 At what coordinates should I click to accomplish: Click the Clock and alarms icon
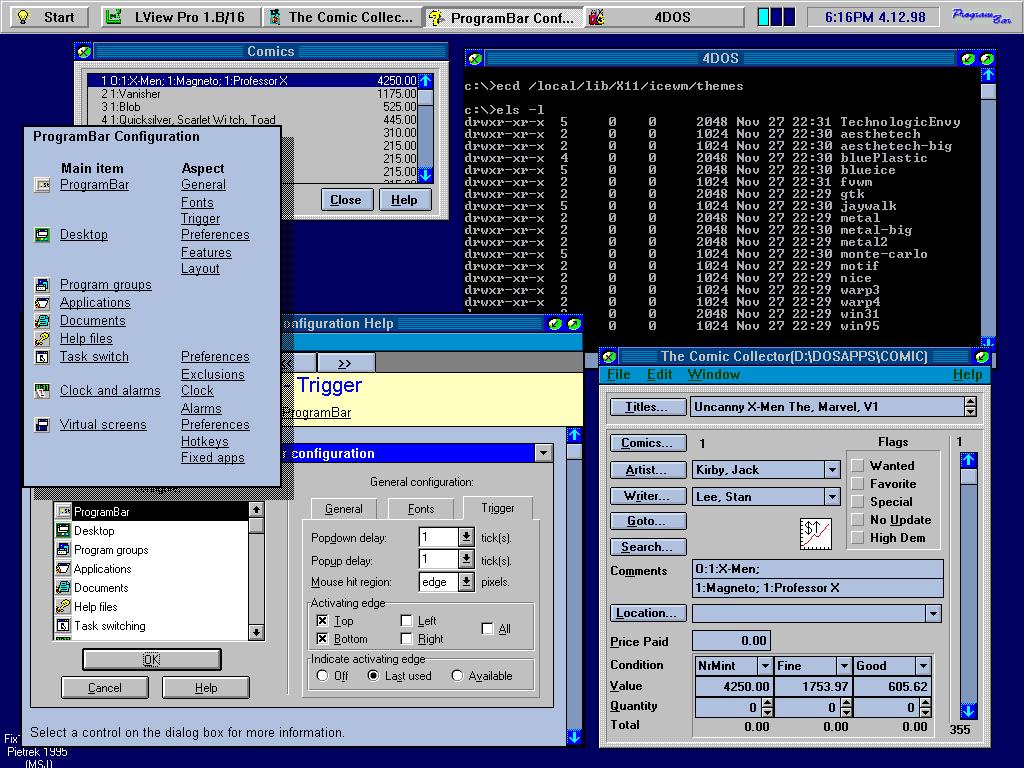[42, 391]
